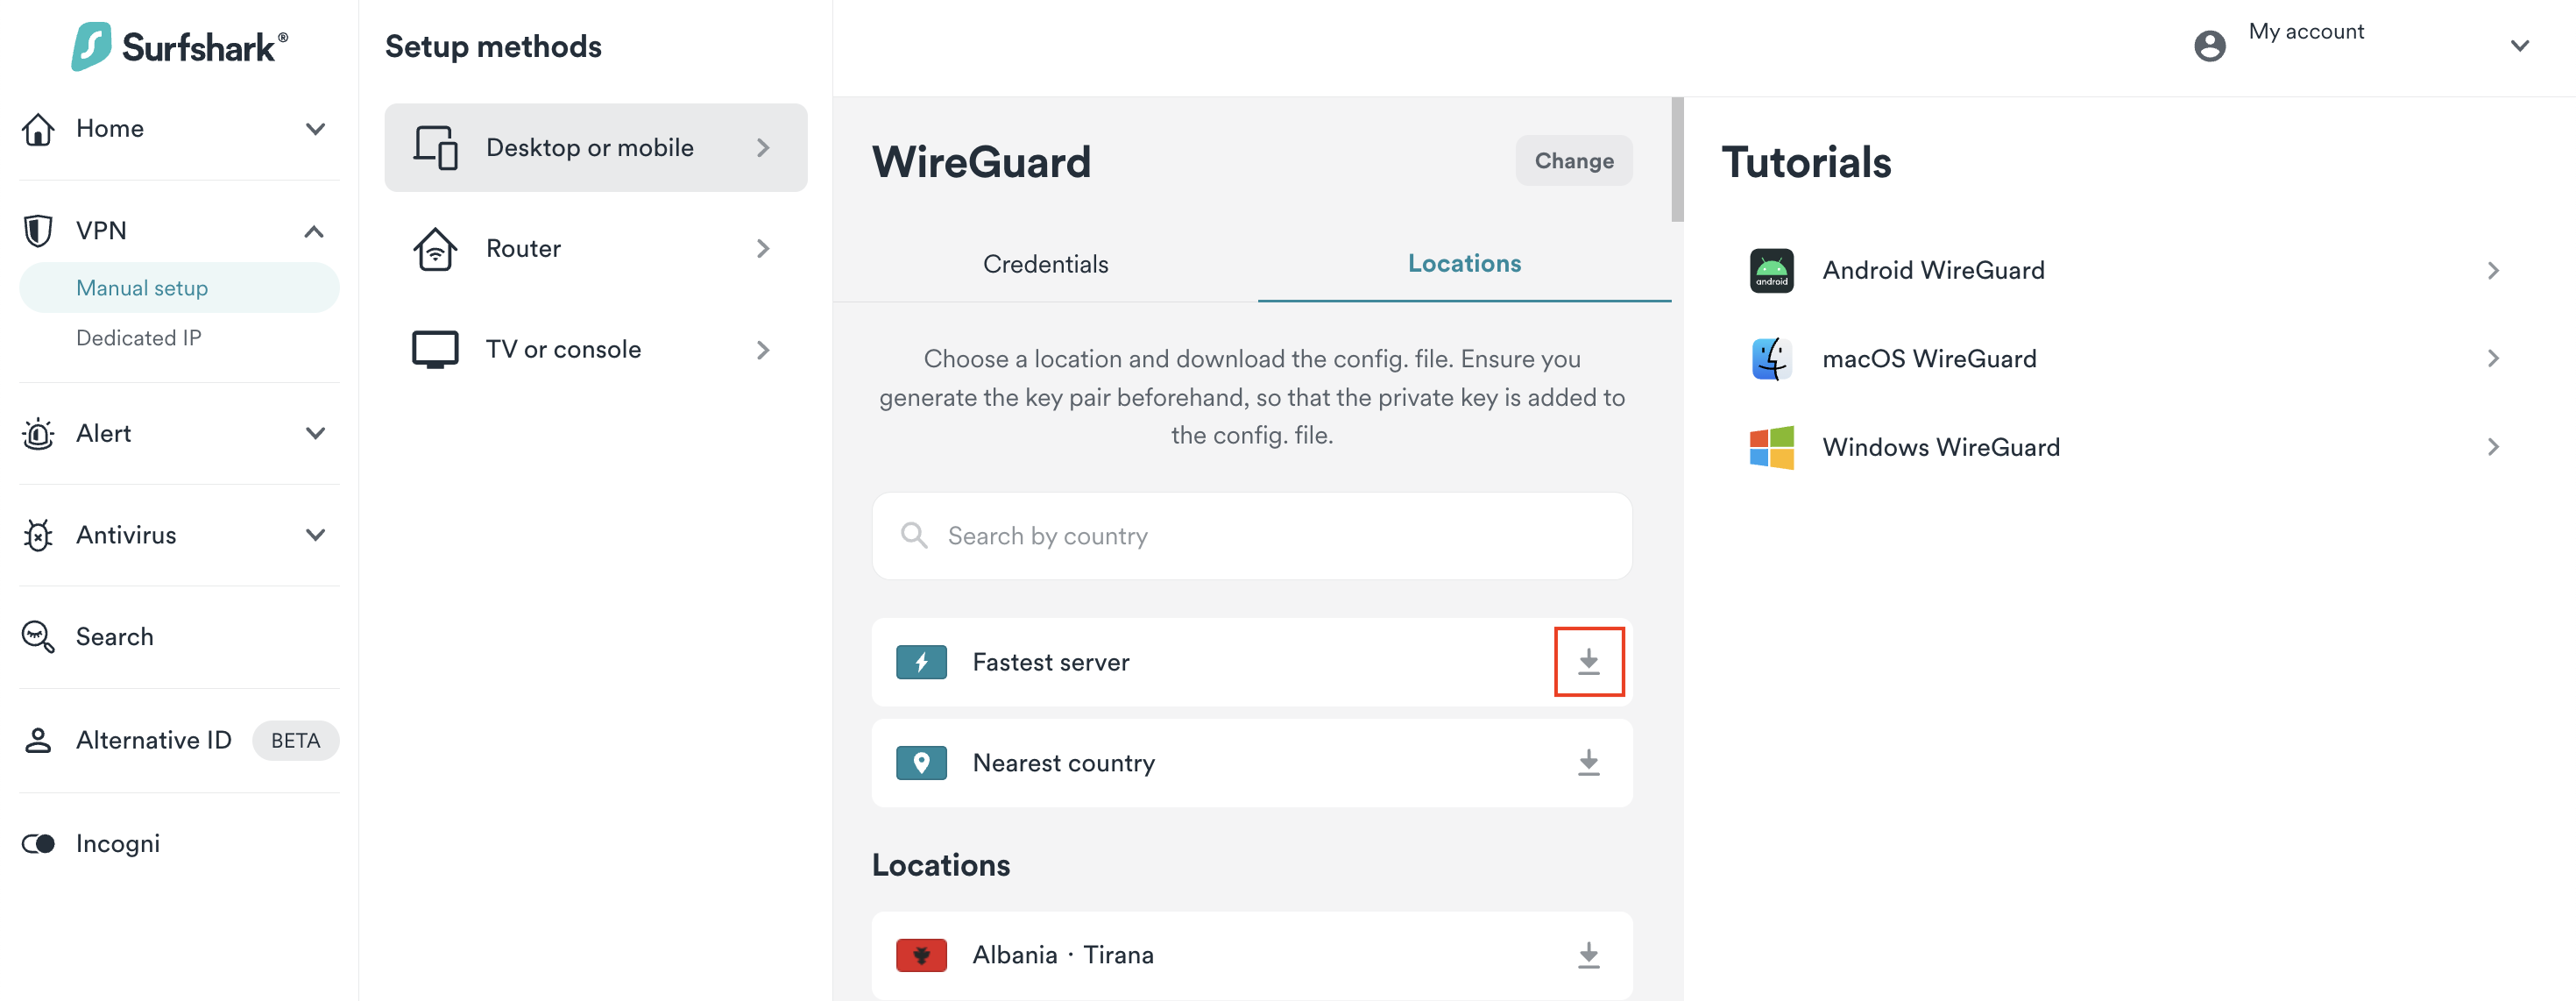The height and width of the screenshot is (1001, 2576).
Task: Download the Albania Tirana config file
Action: click(x=1588, y=955)
